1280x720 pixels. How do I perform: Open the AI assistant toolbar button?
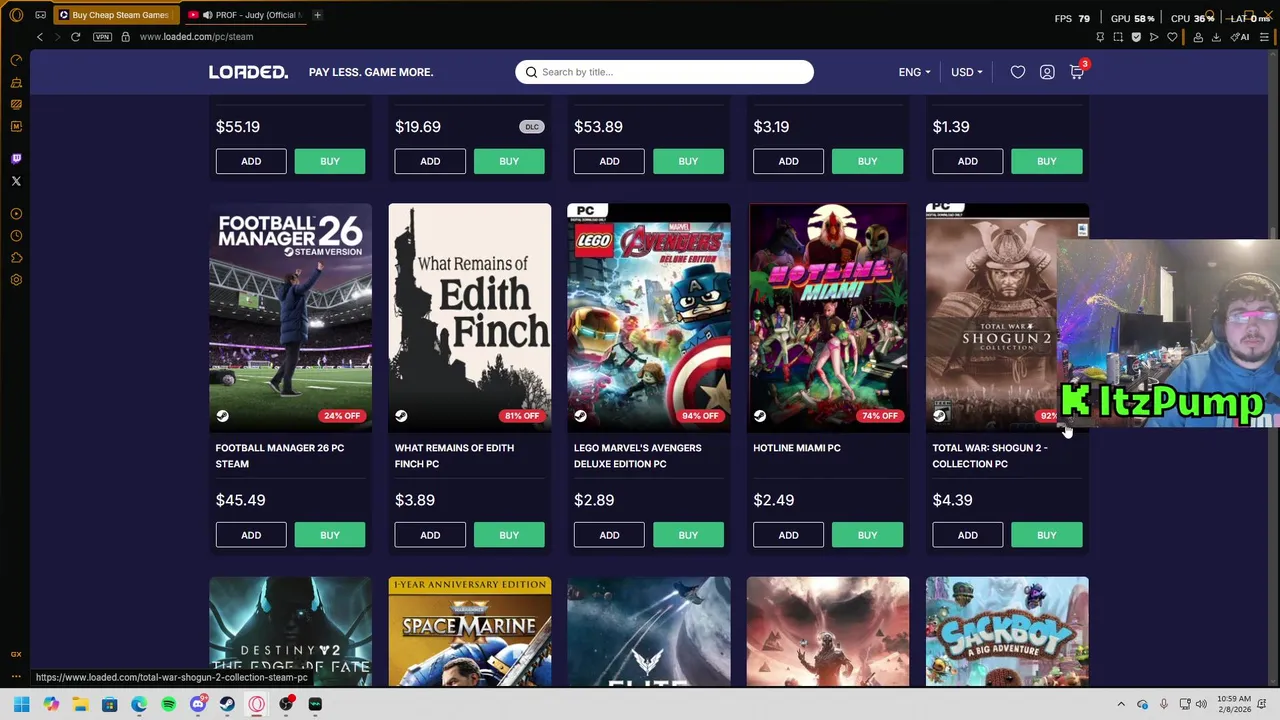(1241, 37)
